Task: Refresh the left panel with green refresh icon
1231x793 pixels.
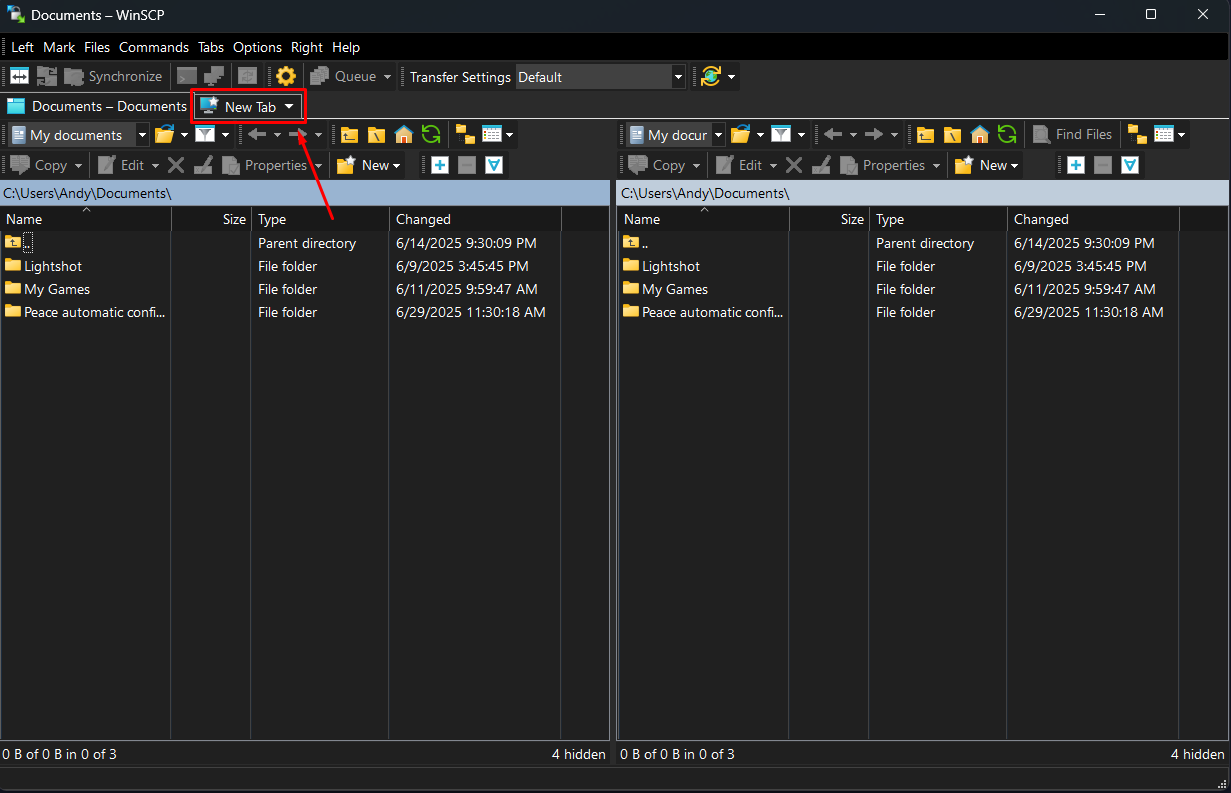Action: pos(431,134)
